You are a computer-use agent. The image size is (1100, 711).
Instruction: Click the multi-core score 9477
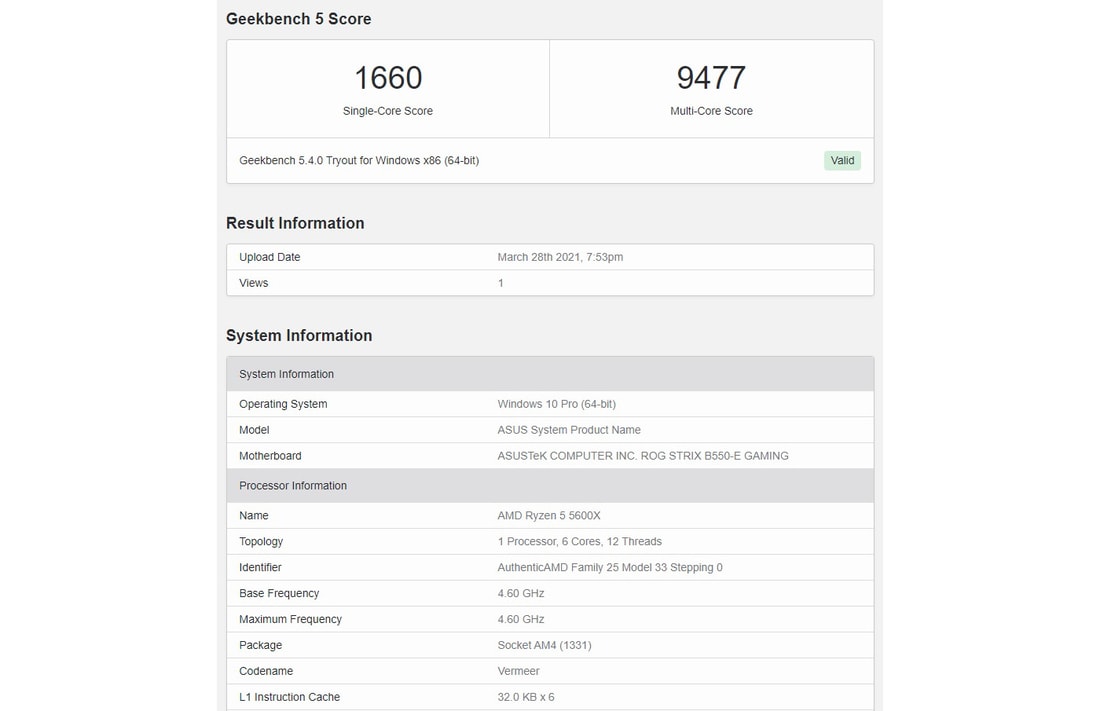click(711, 78)
